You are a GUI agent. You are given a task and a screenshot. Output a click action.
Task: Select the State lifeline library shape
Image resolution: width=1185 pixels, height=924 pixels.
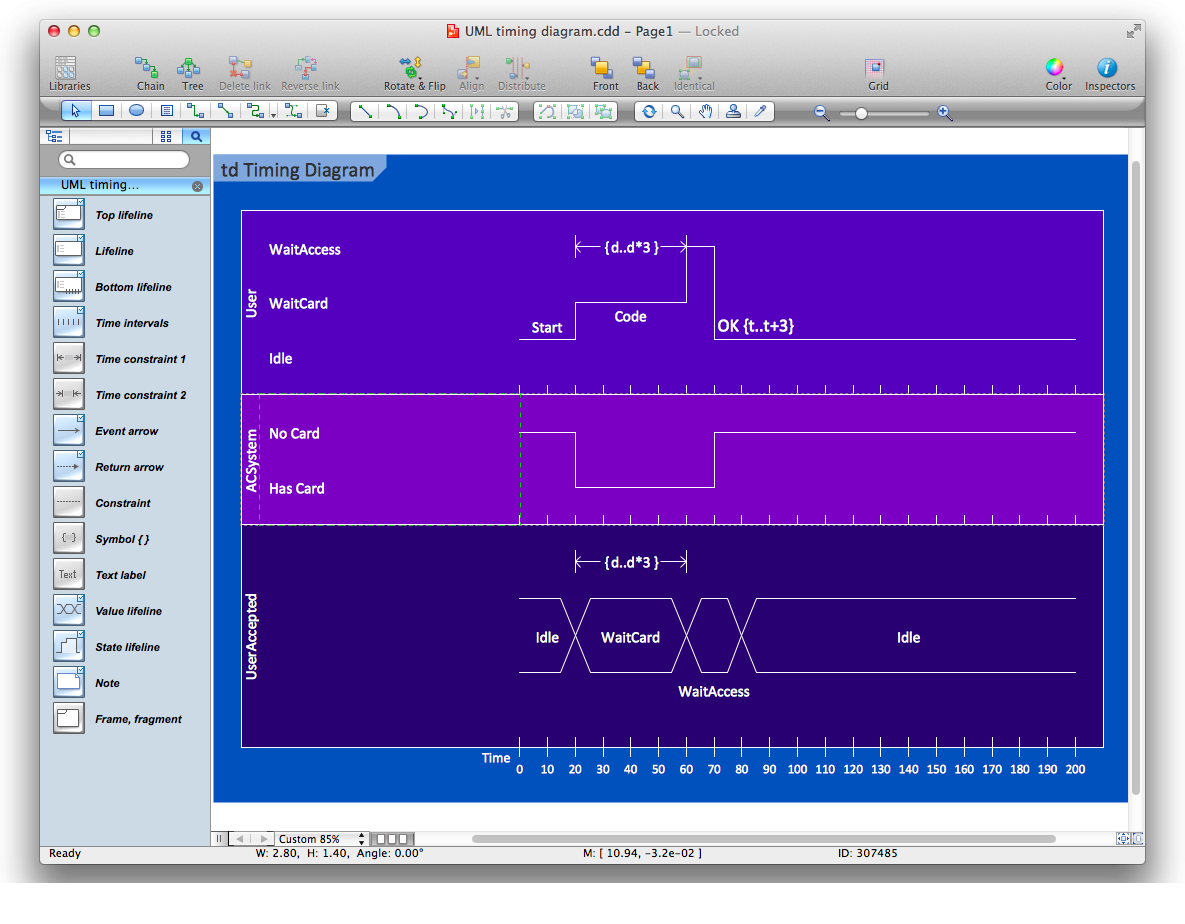pos(68,647)
